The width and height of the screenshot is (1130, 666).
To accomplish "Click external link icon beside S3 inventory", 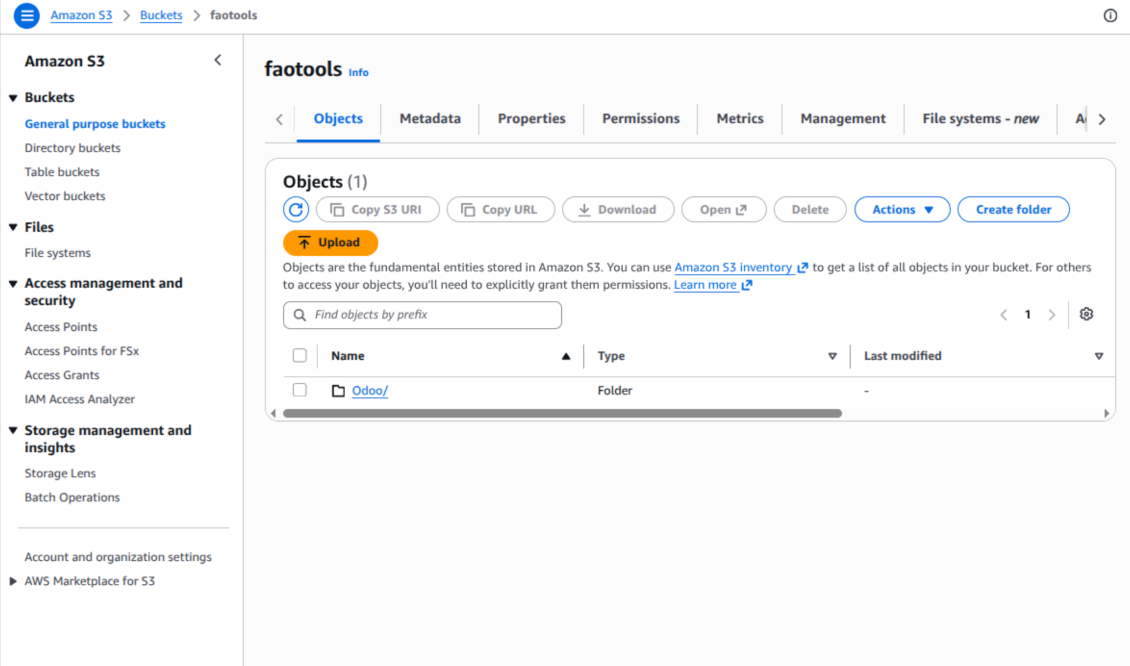I will point(802,267).
